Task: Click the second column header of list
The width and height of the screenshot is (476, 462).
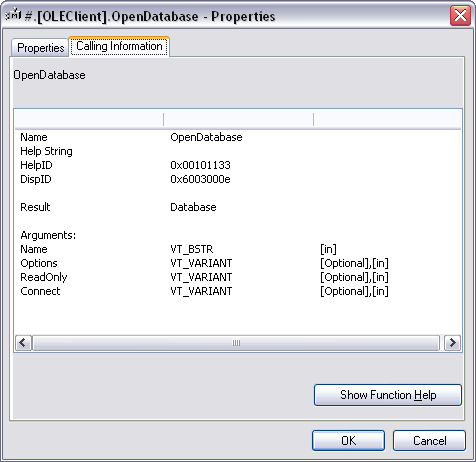Action: point(238,119)
